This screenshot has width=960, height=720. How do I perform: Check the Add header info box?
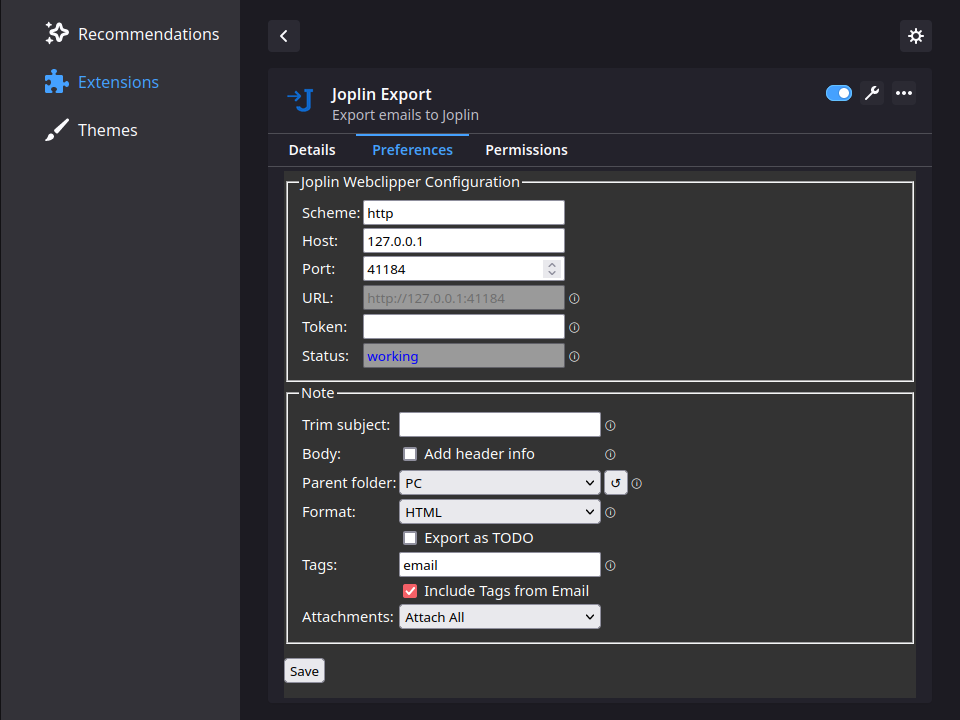(410, 454)
